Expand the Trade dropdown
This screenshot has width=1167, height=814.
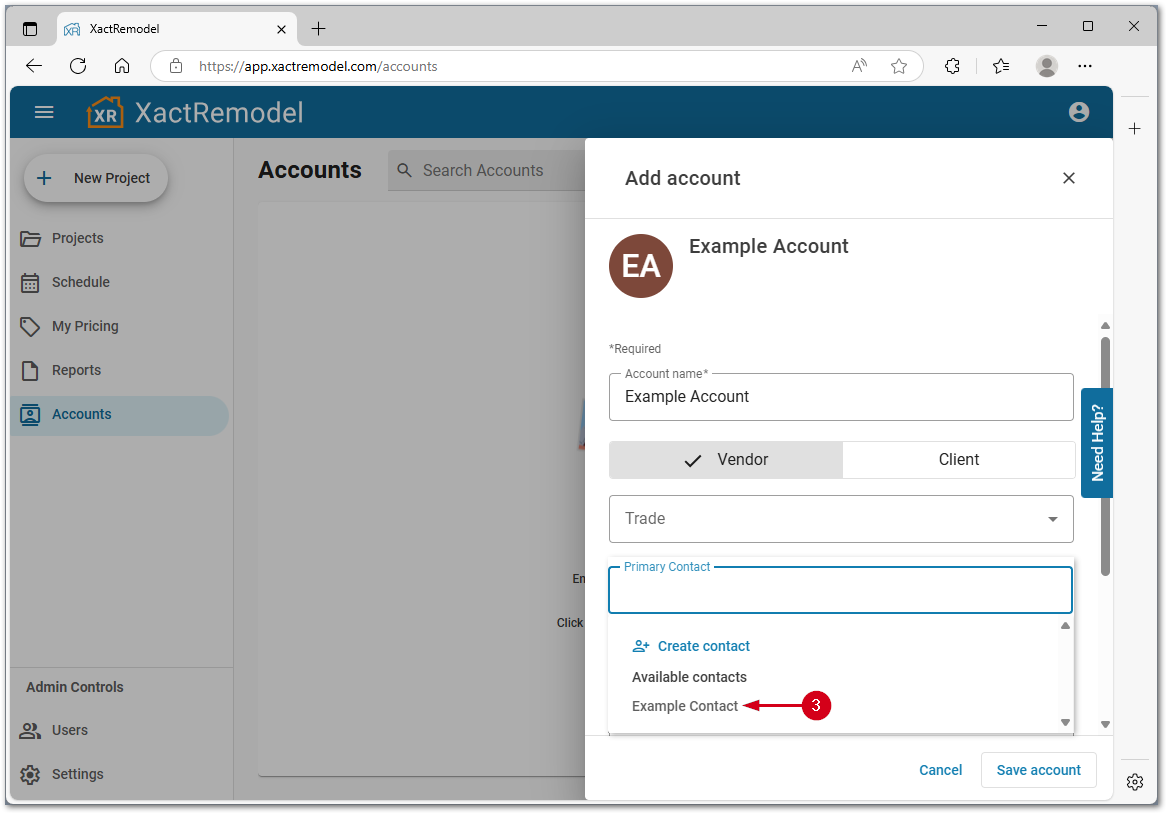(x=841, y=519)
